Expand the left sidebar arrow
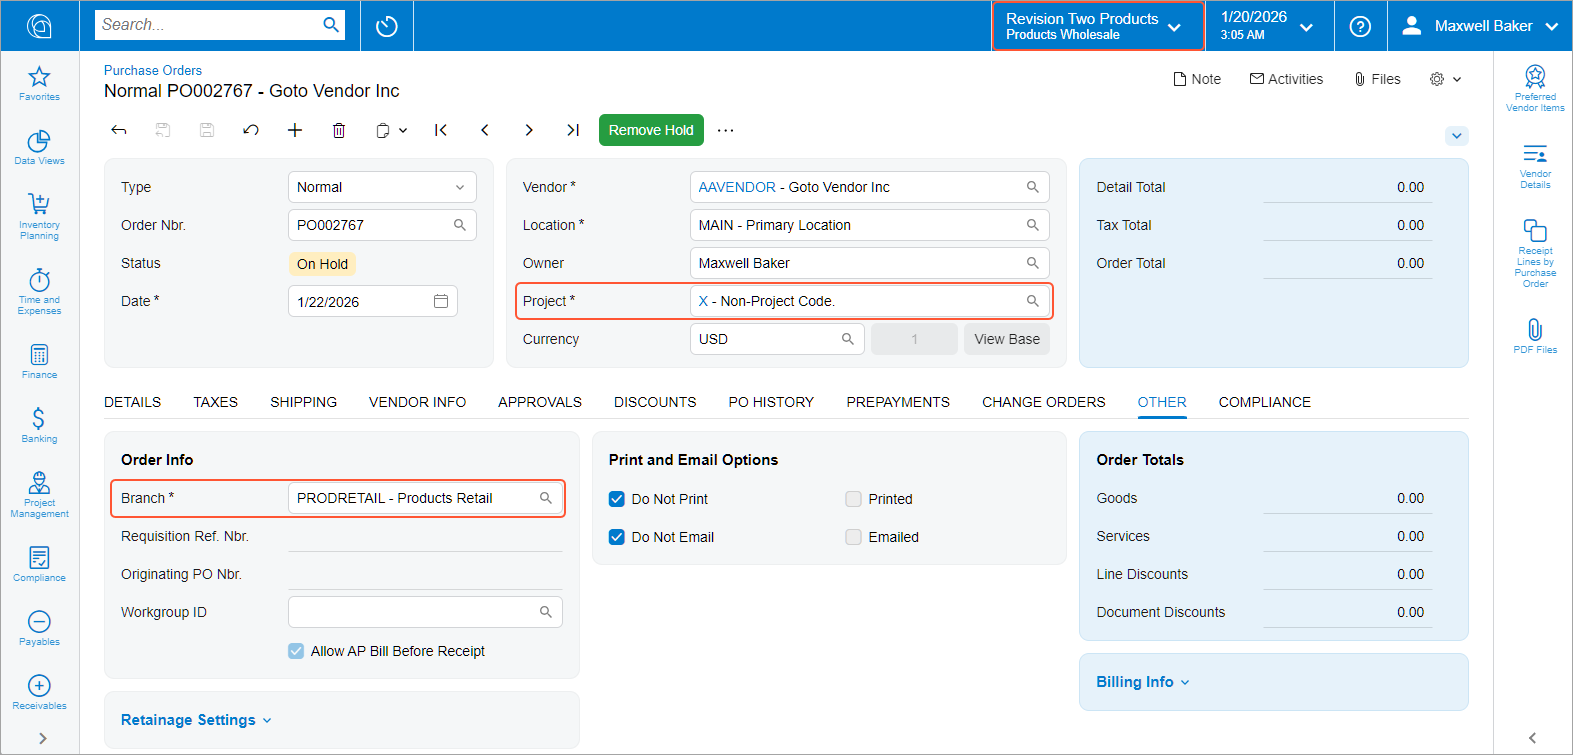1573x755 pixels. pos(42,738)
